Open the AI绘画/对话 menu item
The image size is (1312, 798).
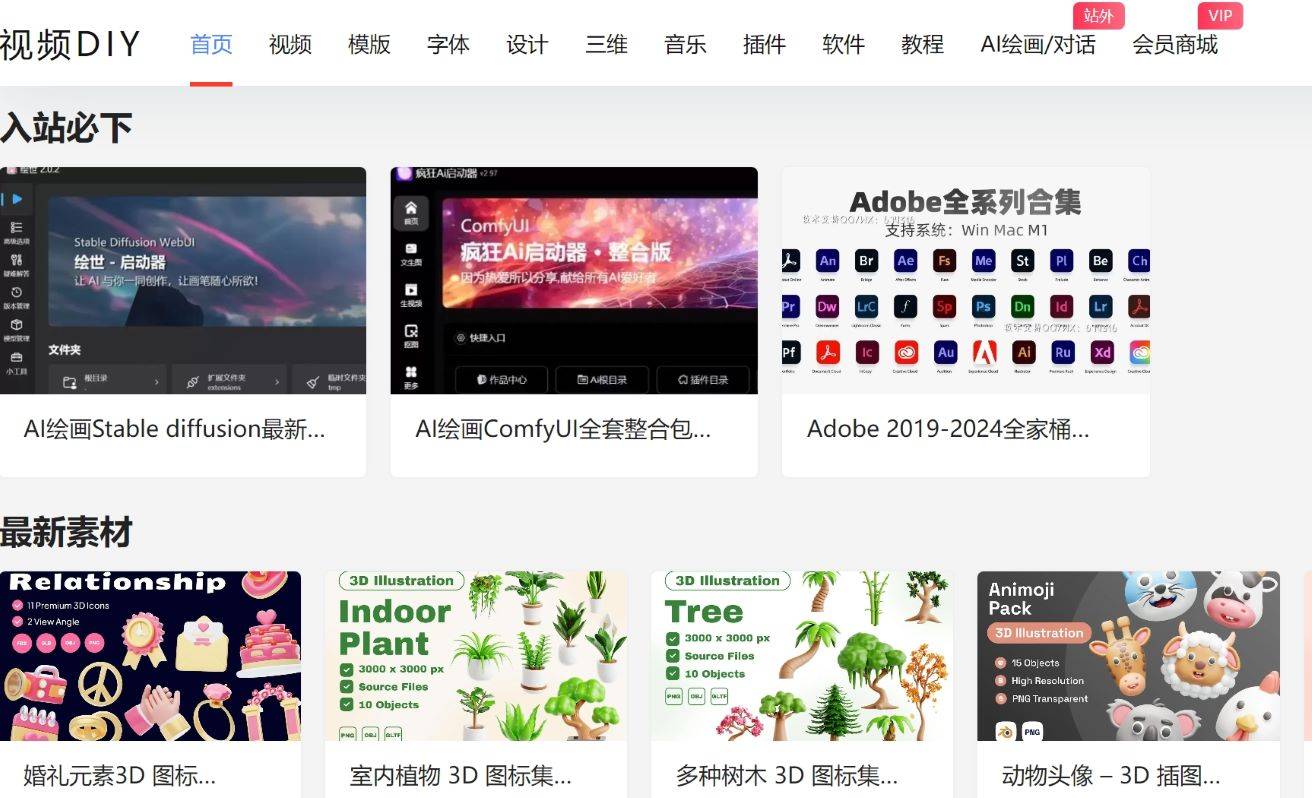click(x=1038, y=44)
